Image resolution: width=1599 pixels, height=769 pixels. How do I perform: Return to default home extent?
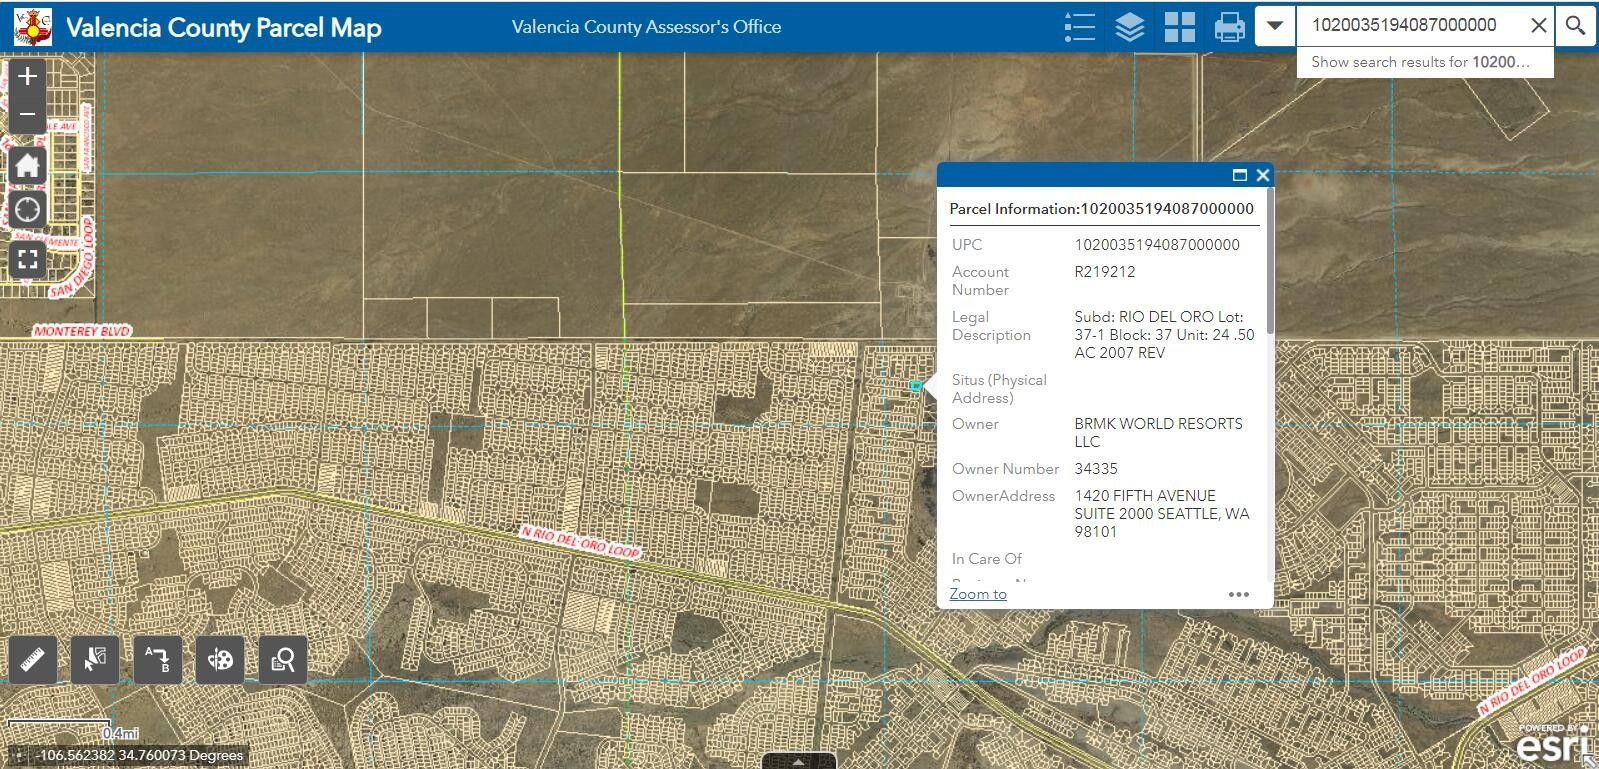[28, 165]
